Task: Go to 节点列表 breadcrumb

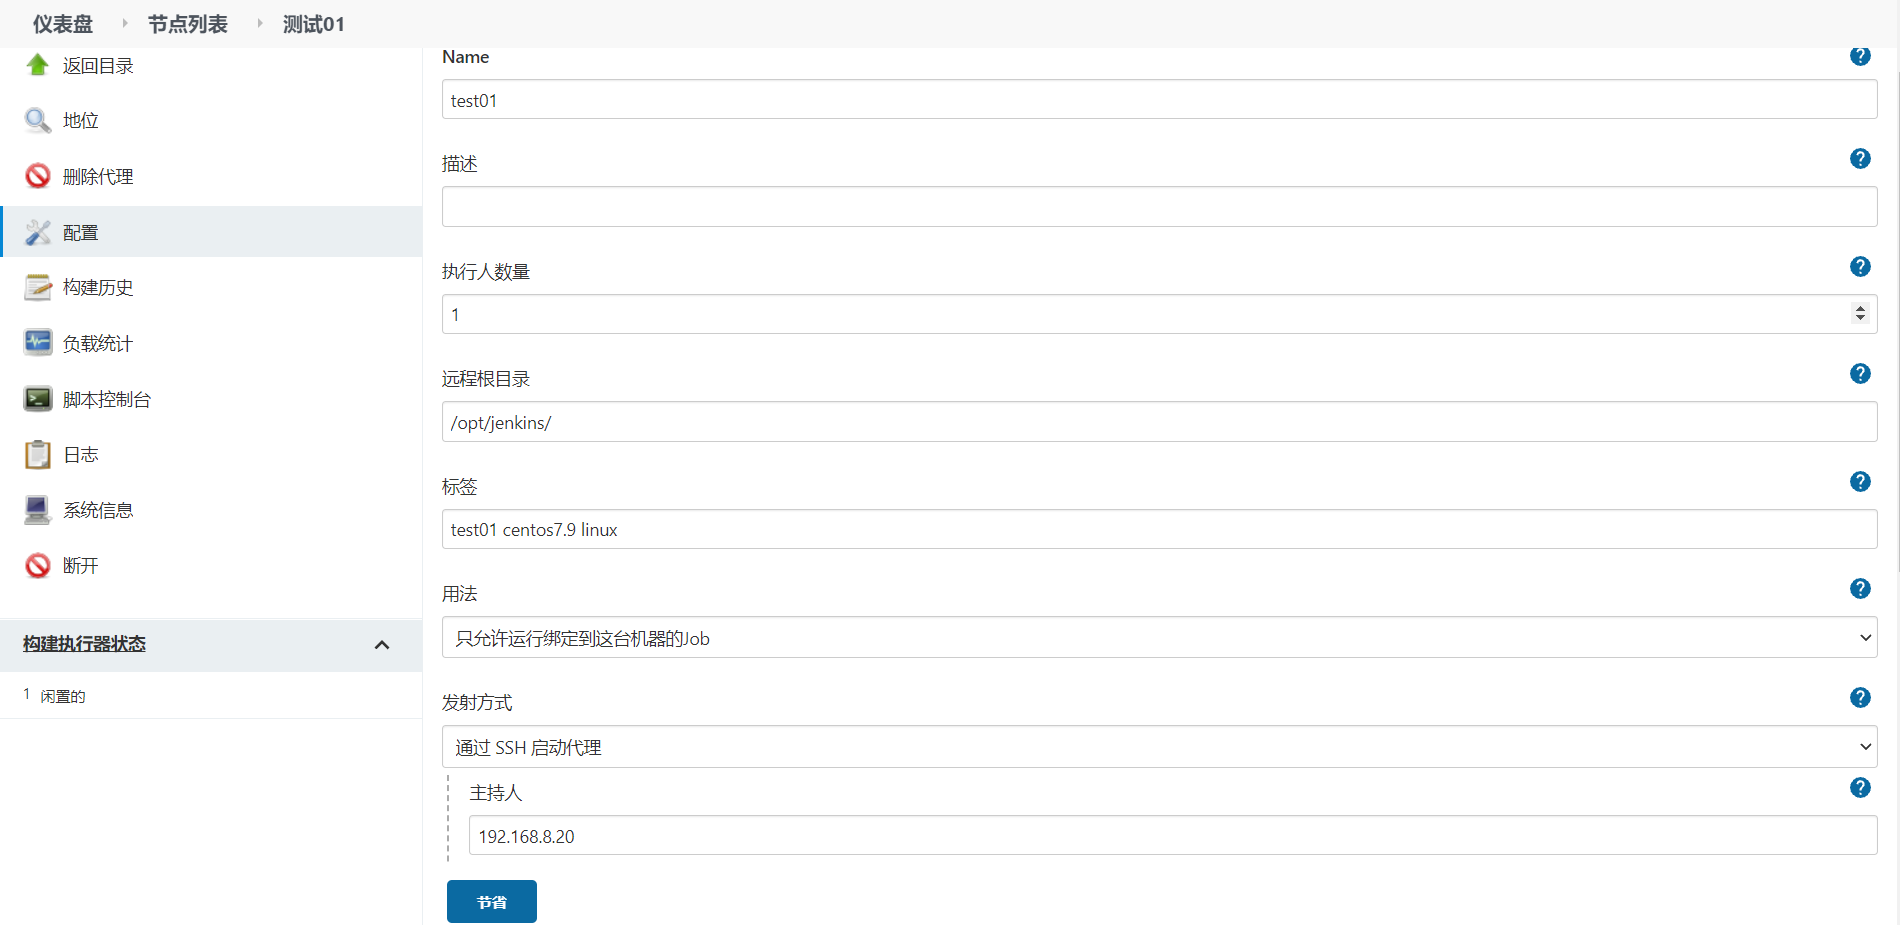Action: coord(188,24)
